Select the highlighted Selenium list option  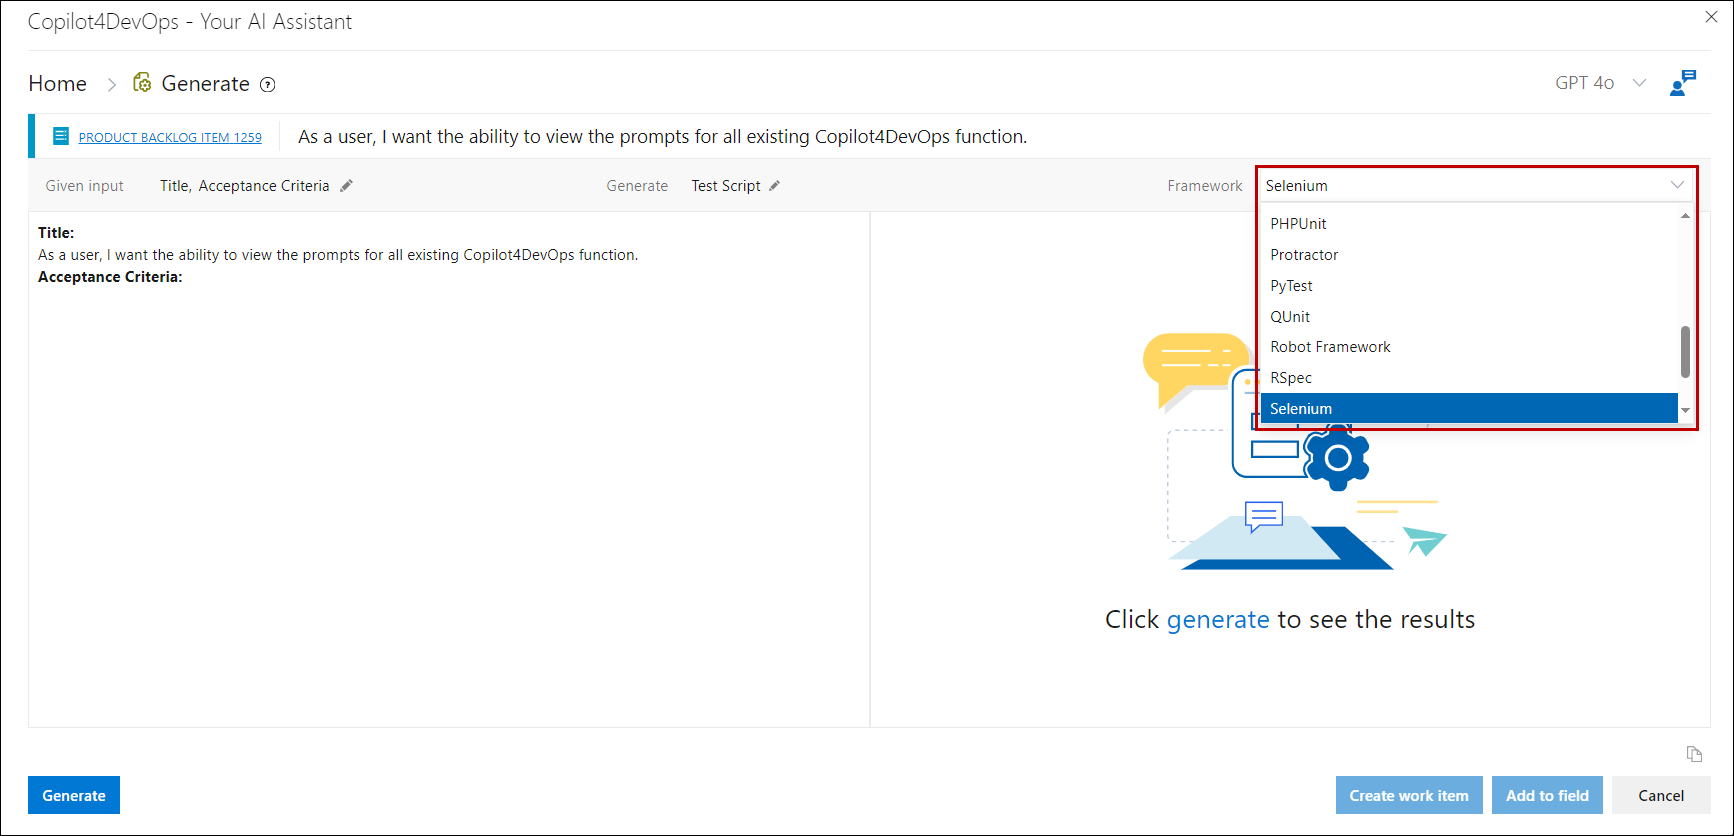1468,409
